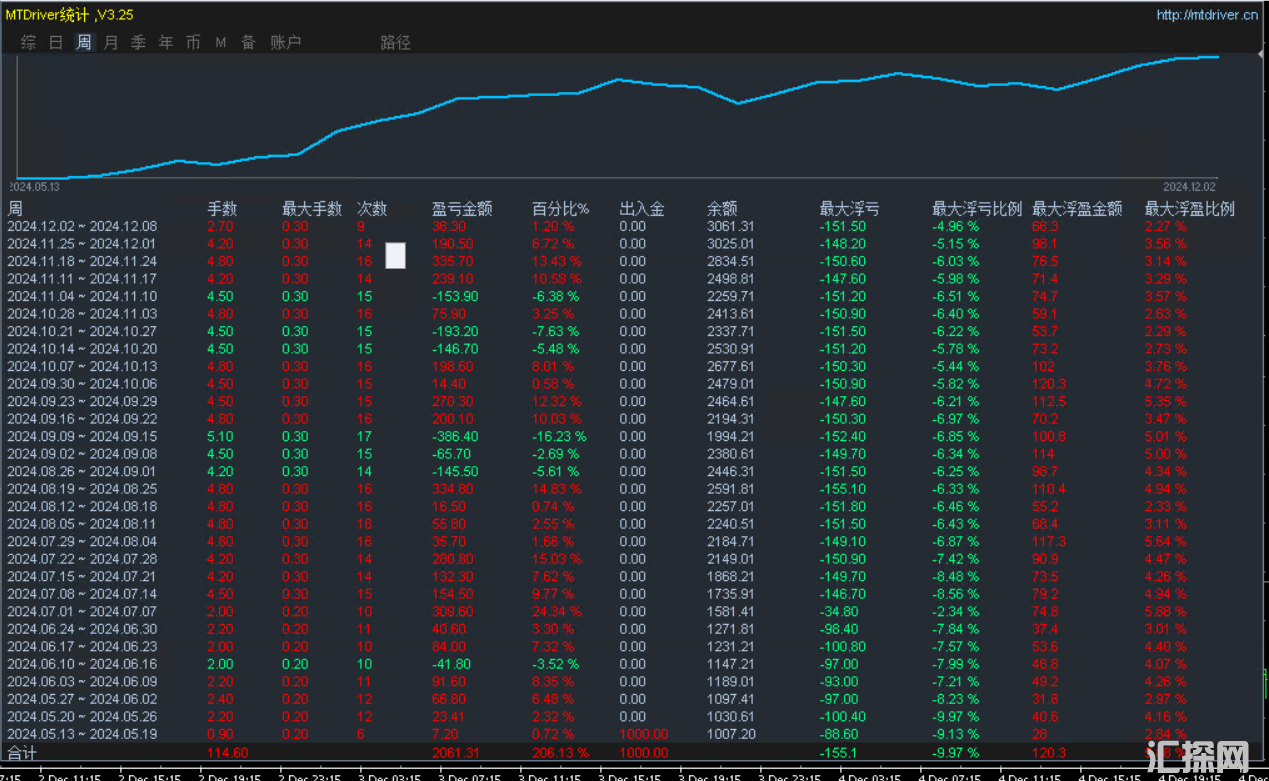
Task: Open the mtdriver.cn website link
Action: (1207, 15)
